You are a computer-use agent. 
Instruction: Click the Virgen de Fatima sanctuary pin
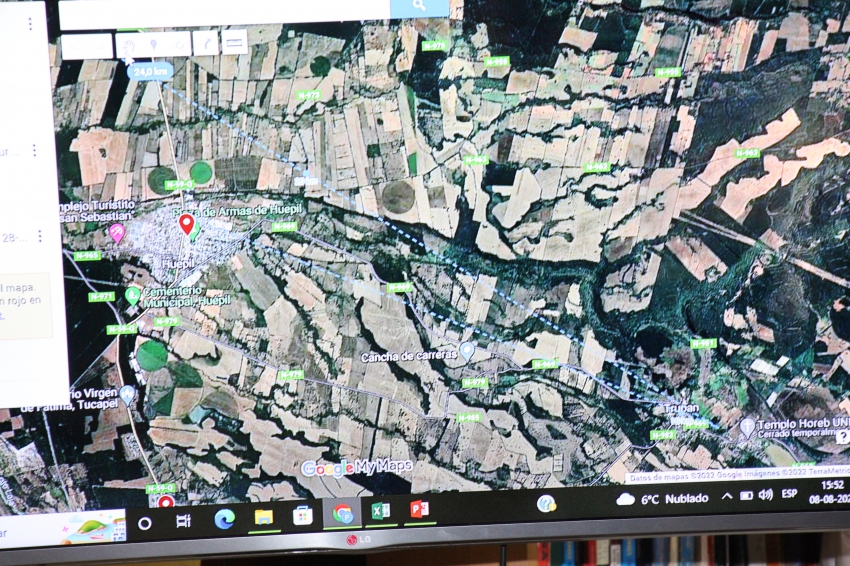point(127,395)
